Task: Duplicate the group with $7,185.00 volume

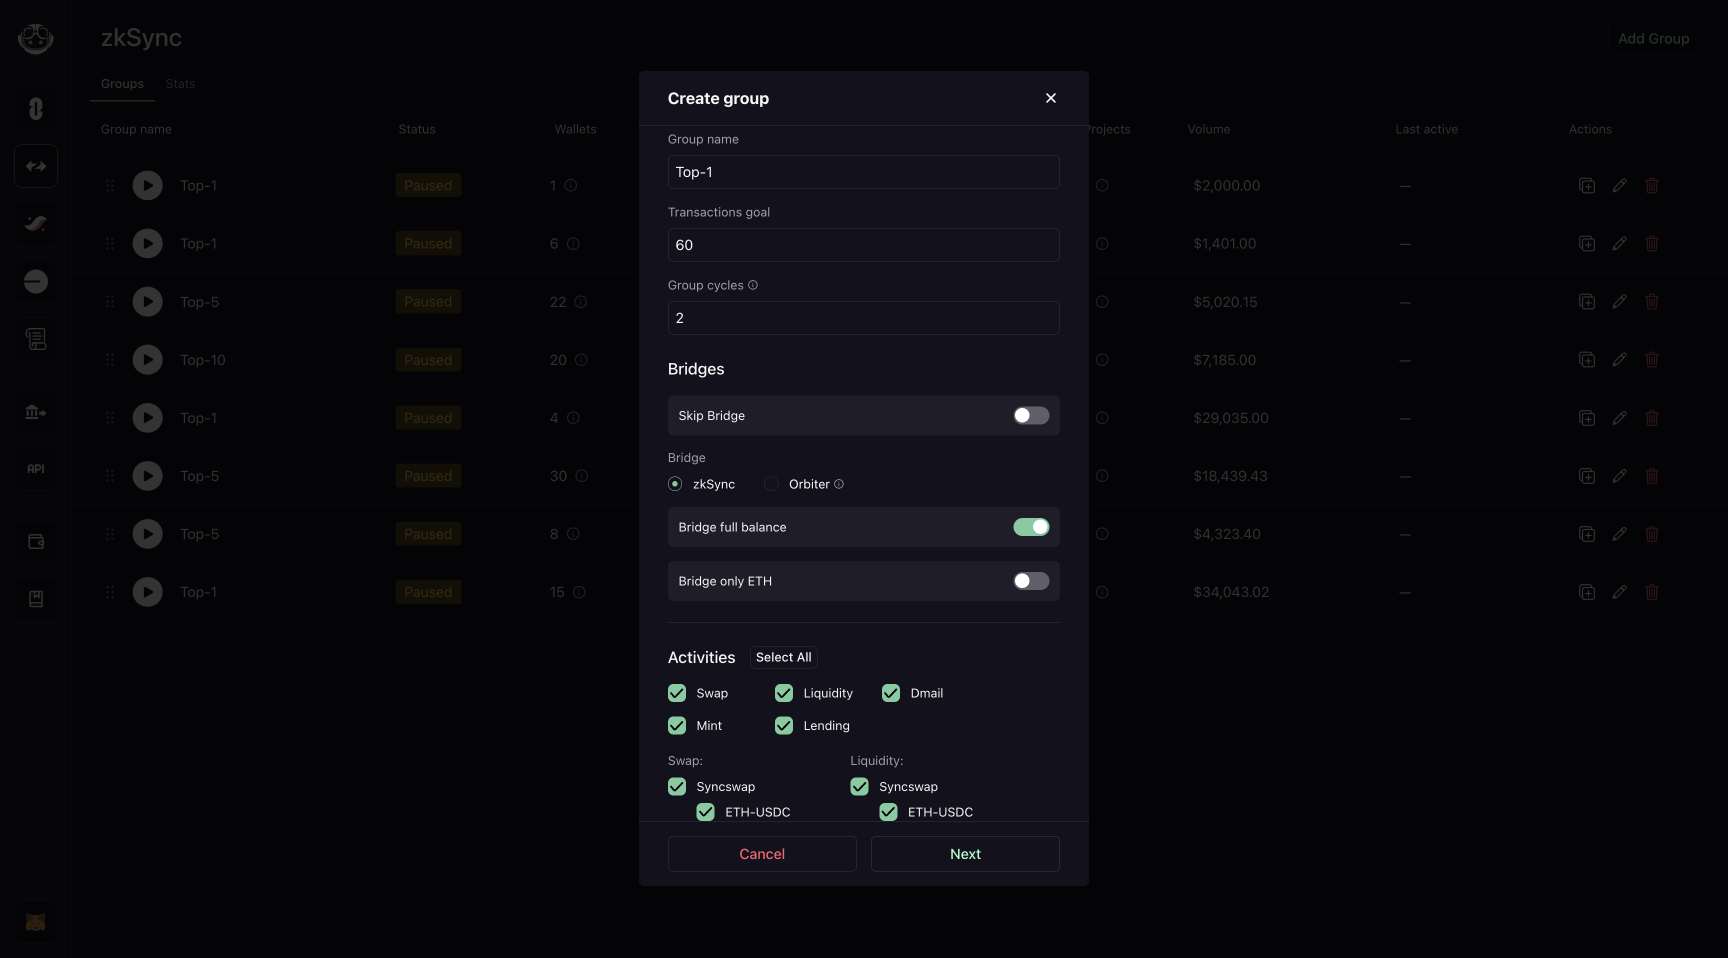Action: 1587,360
